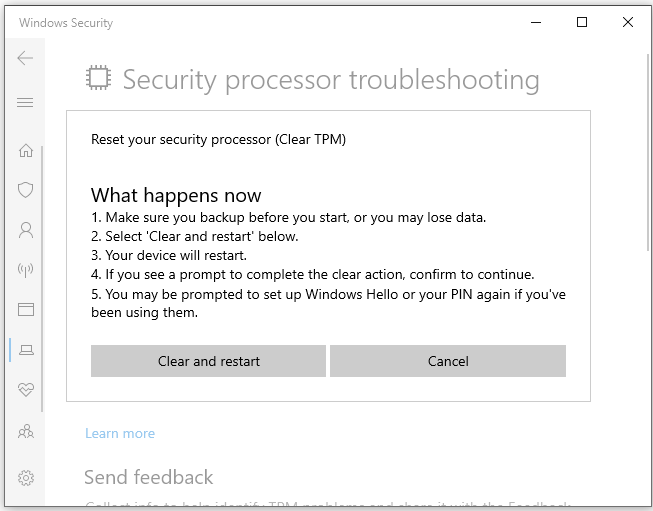
Task: Open Device performance & health heart icon
Action: 26,390
